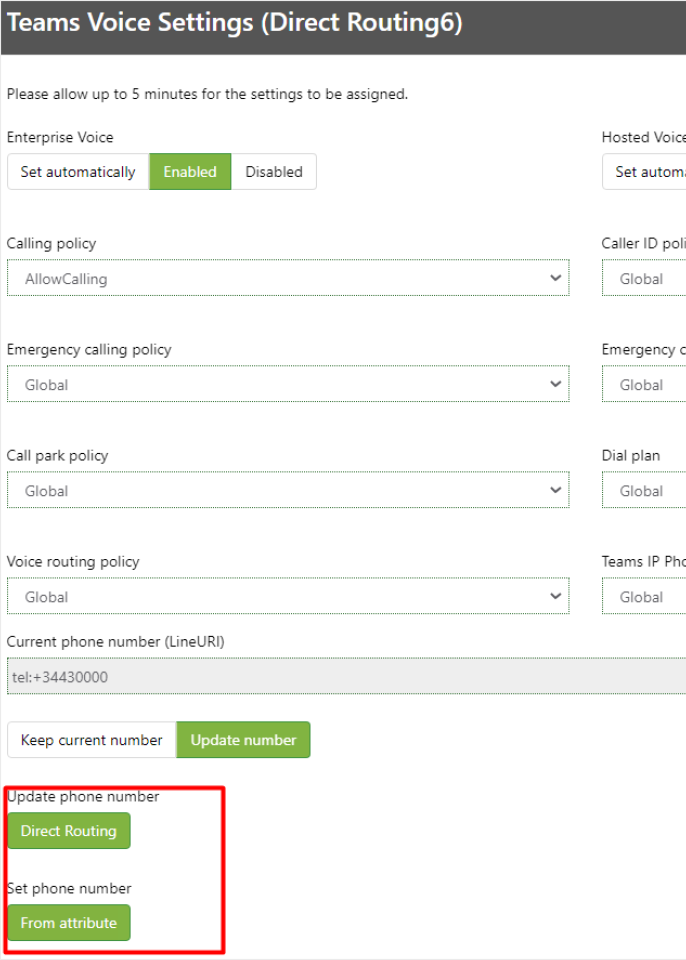Open the Caller ID policy dropdown

coord(644,278)
